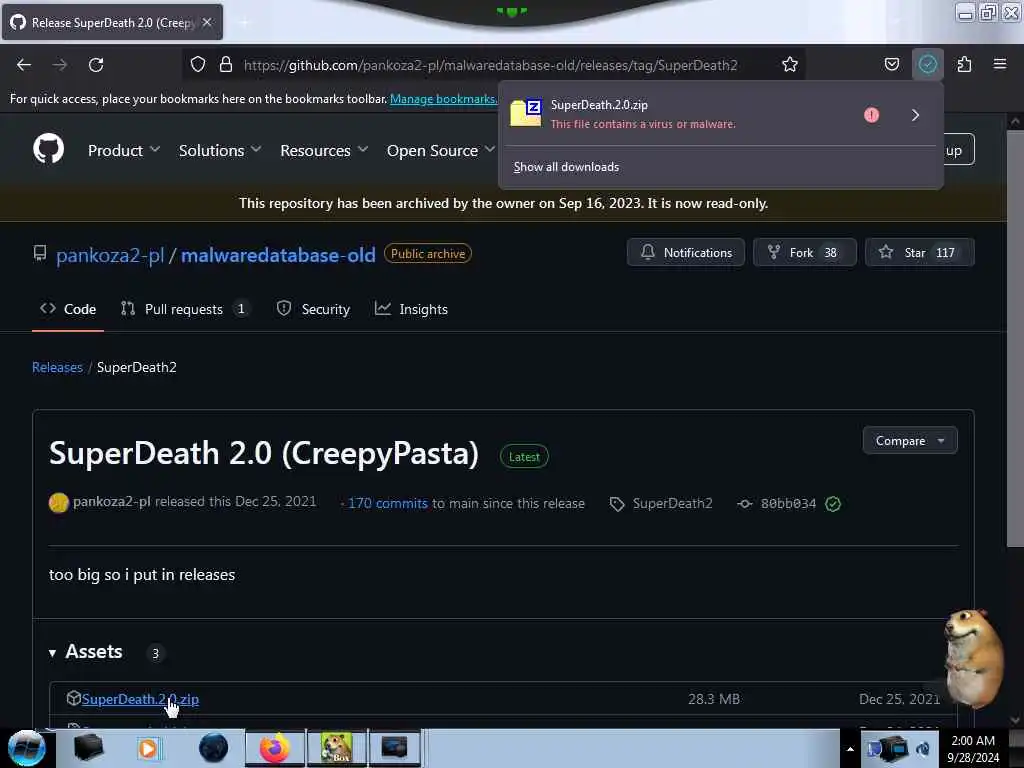The width and height of the screenshot is (1024, 768).
Task: Click pankoza2-pl author name in release info
Action: coord(112,502)
